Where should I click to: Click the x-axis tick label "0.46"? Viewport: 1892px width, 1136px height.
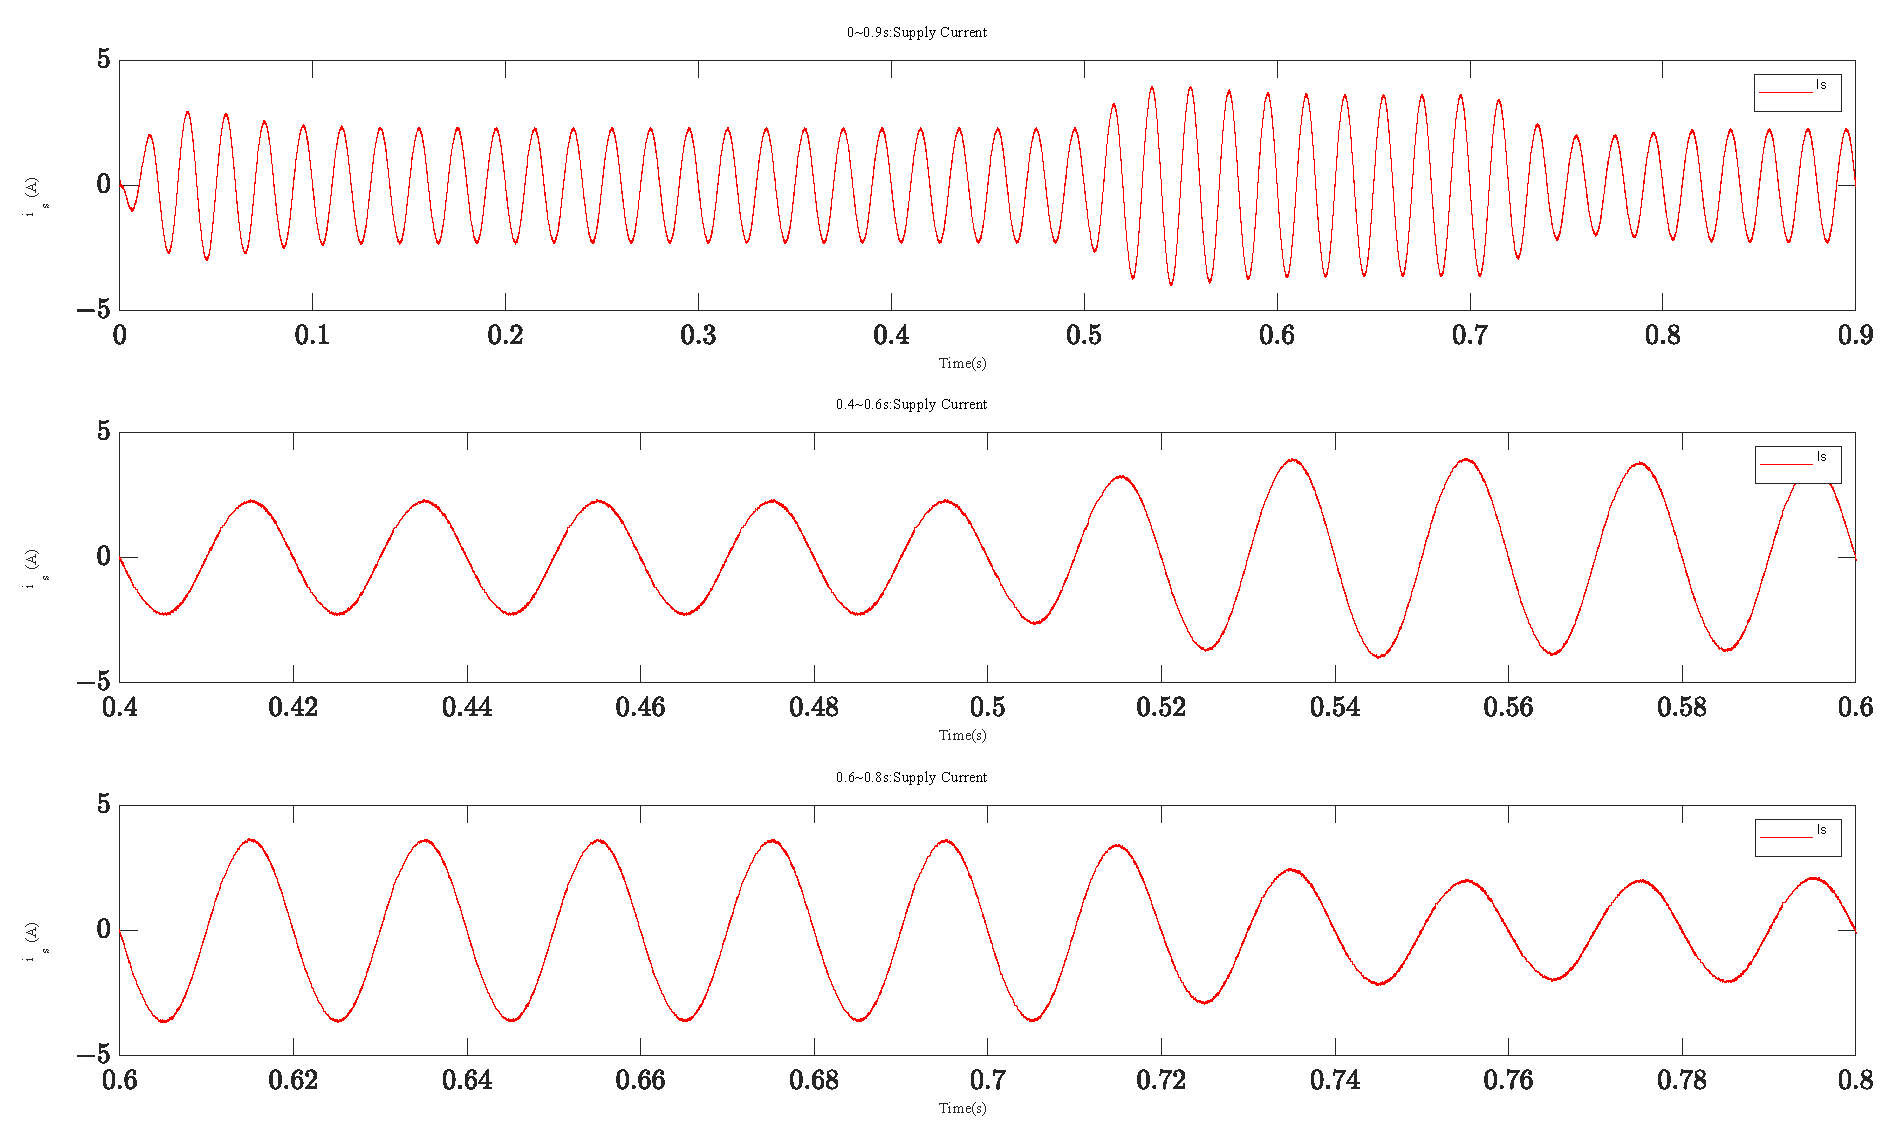click(640, 707)
